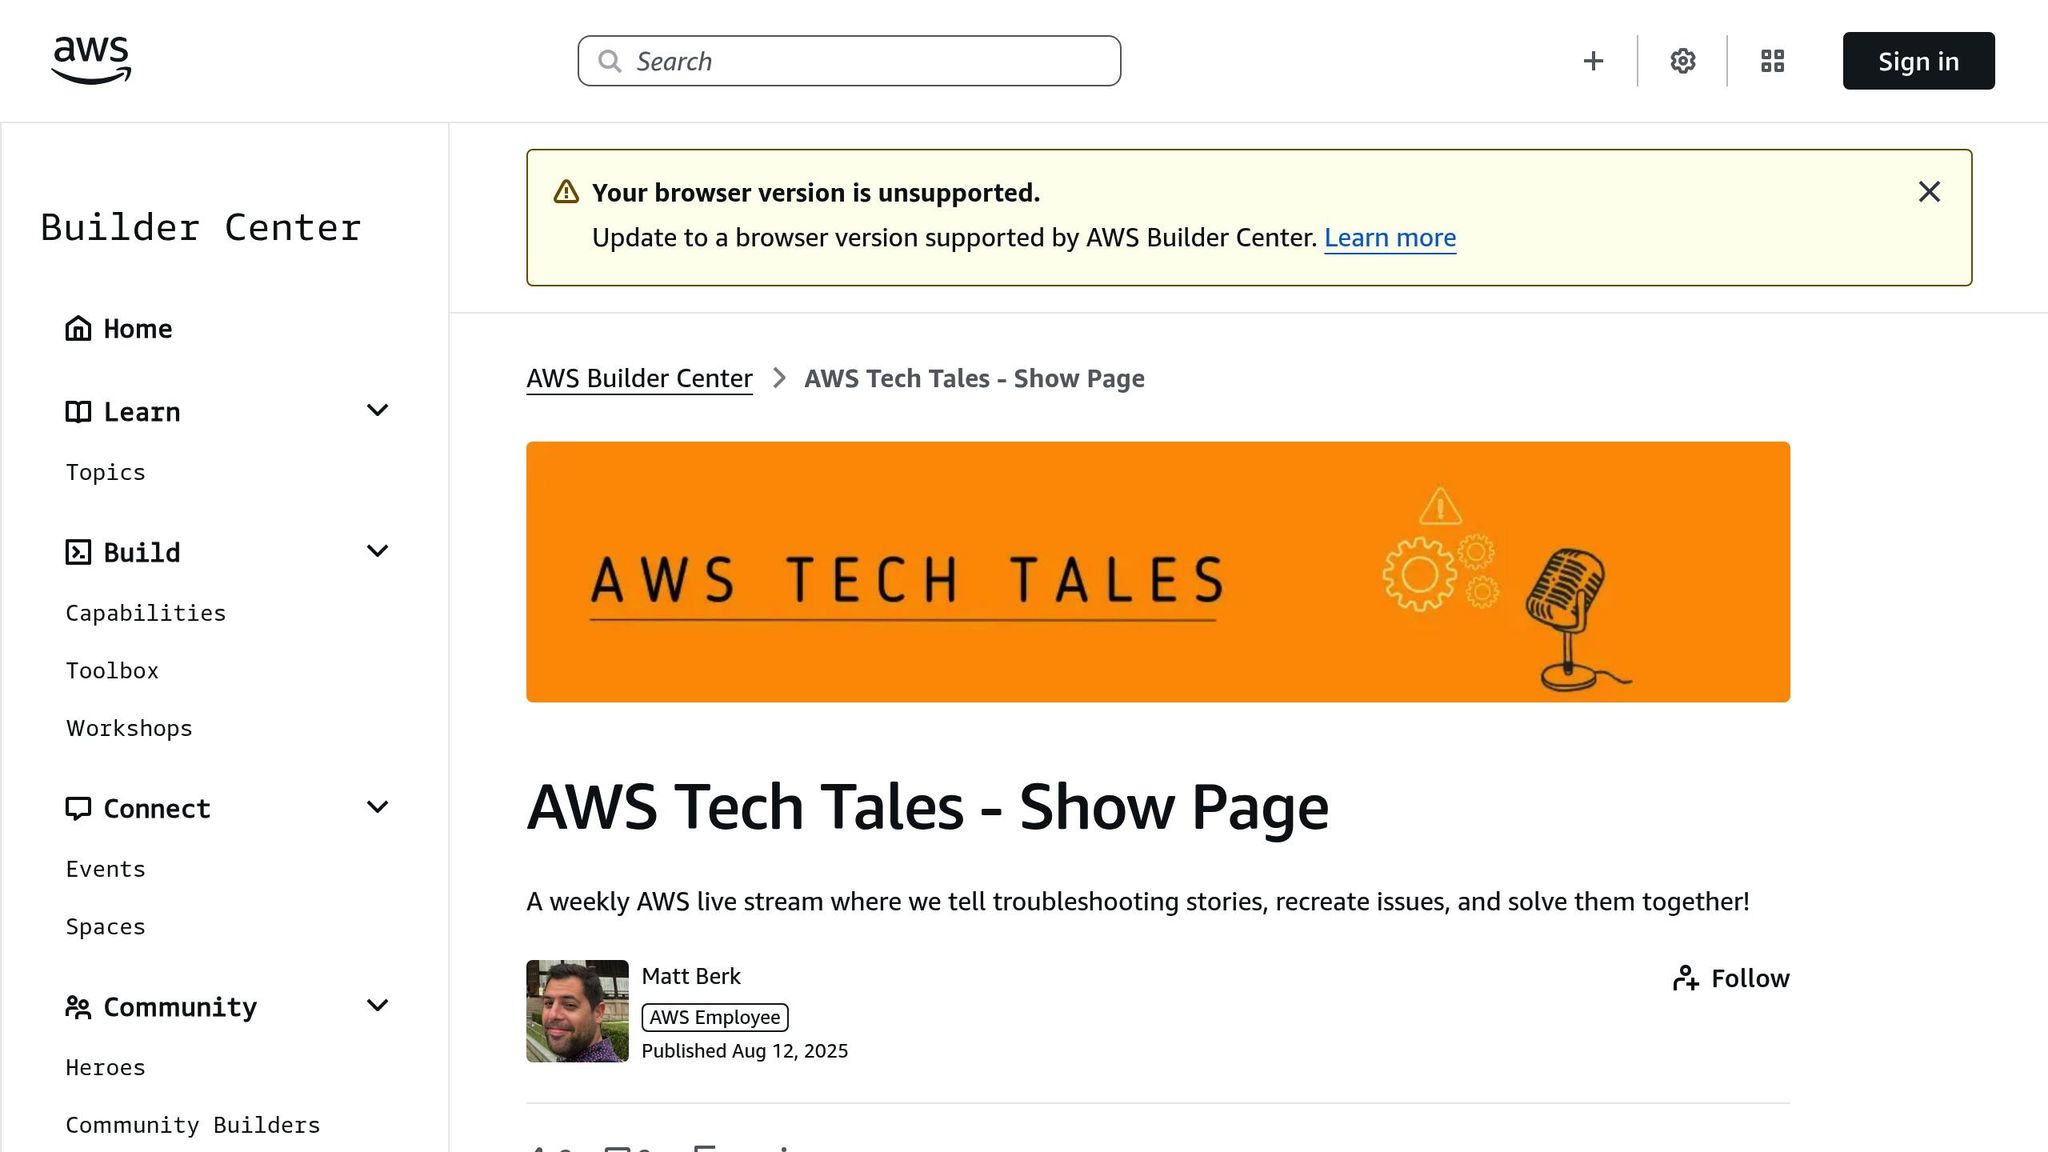Click the Community people icon in the sidebar

click(79, 1006)
